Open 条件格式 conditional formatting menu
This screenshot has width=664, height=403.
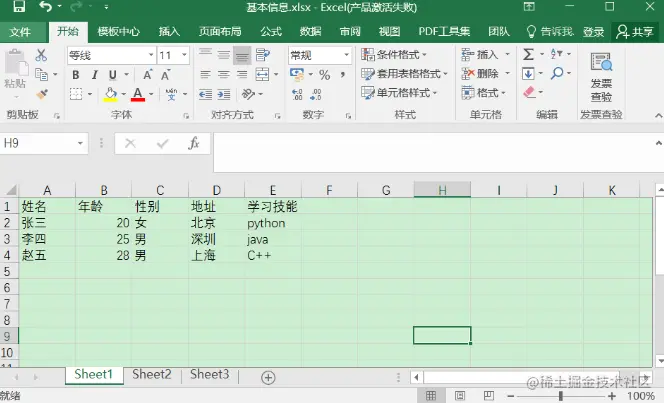pyautogui.click(x=394, y=55)
